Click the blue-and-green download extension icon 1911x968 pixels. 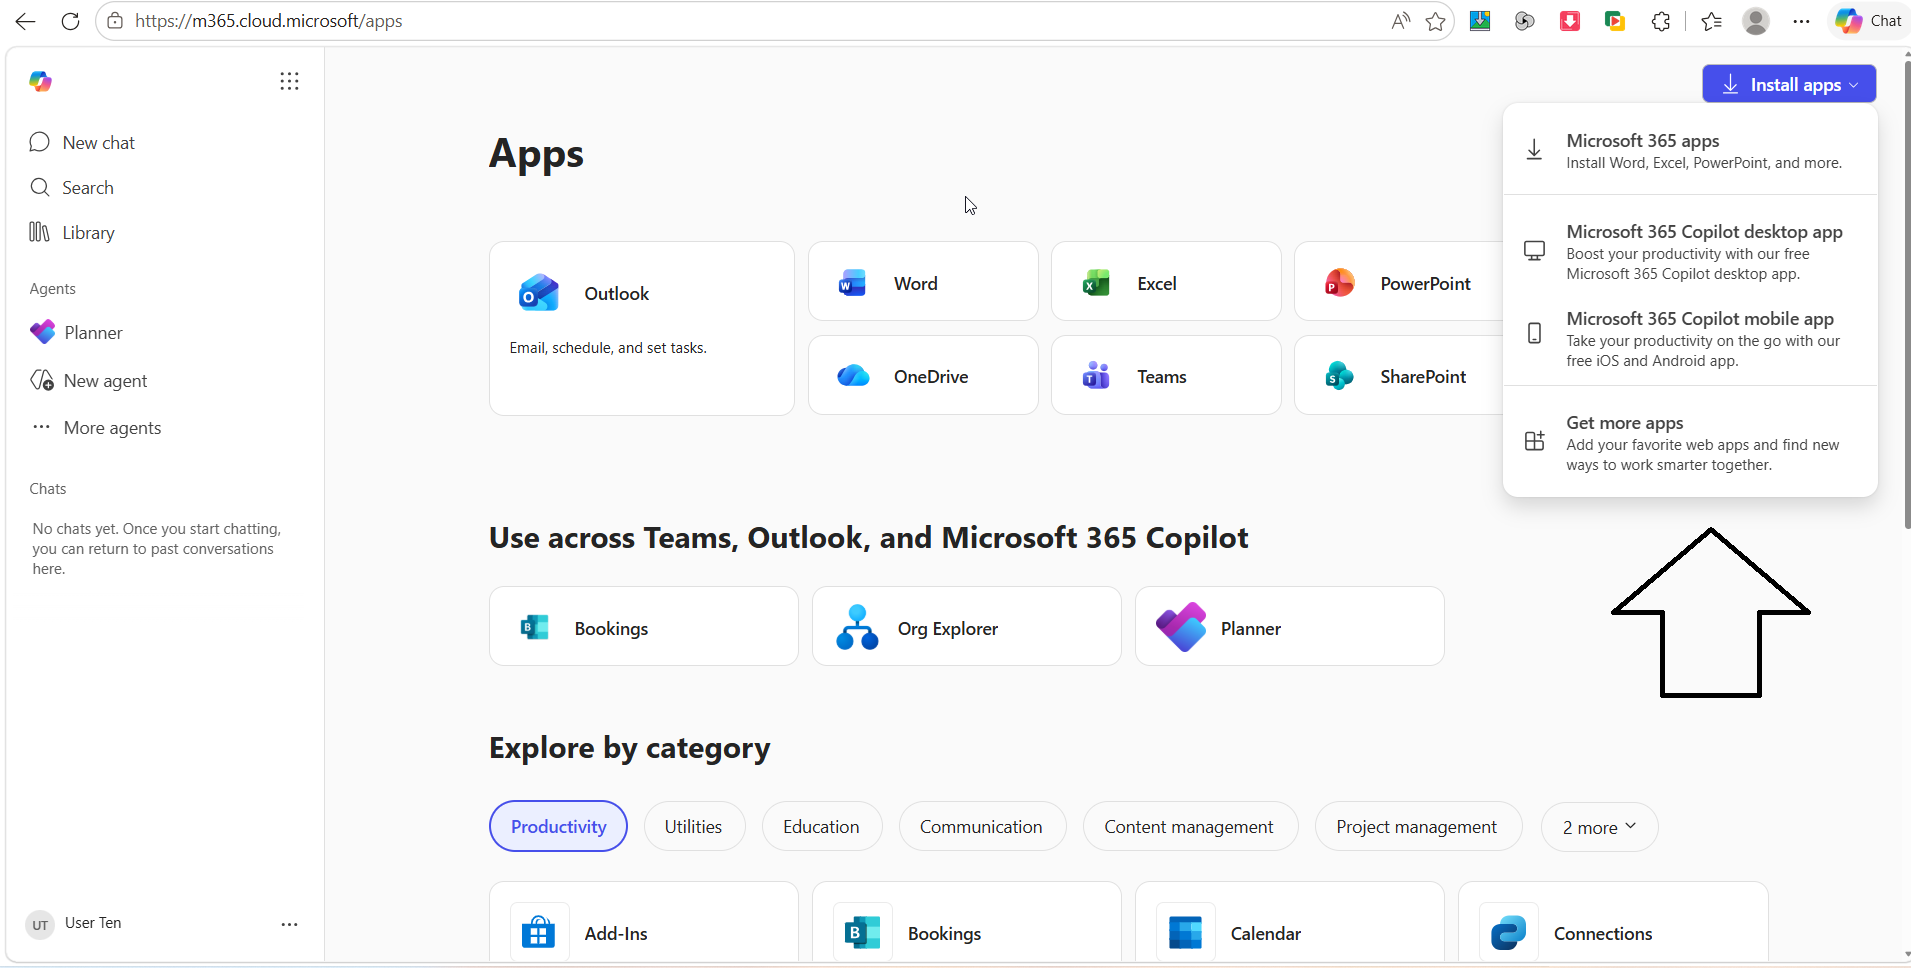point(1480,21)
